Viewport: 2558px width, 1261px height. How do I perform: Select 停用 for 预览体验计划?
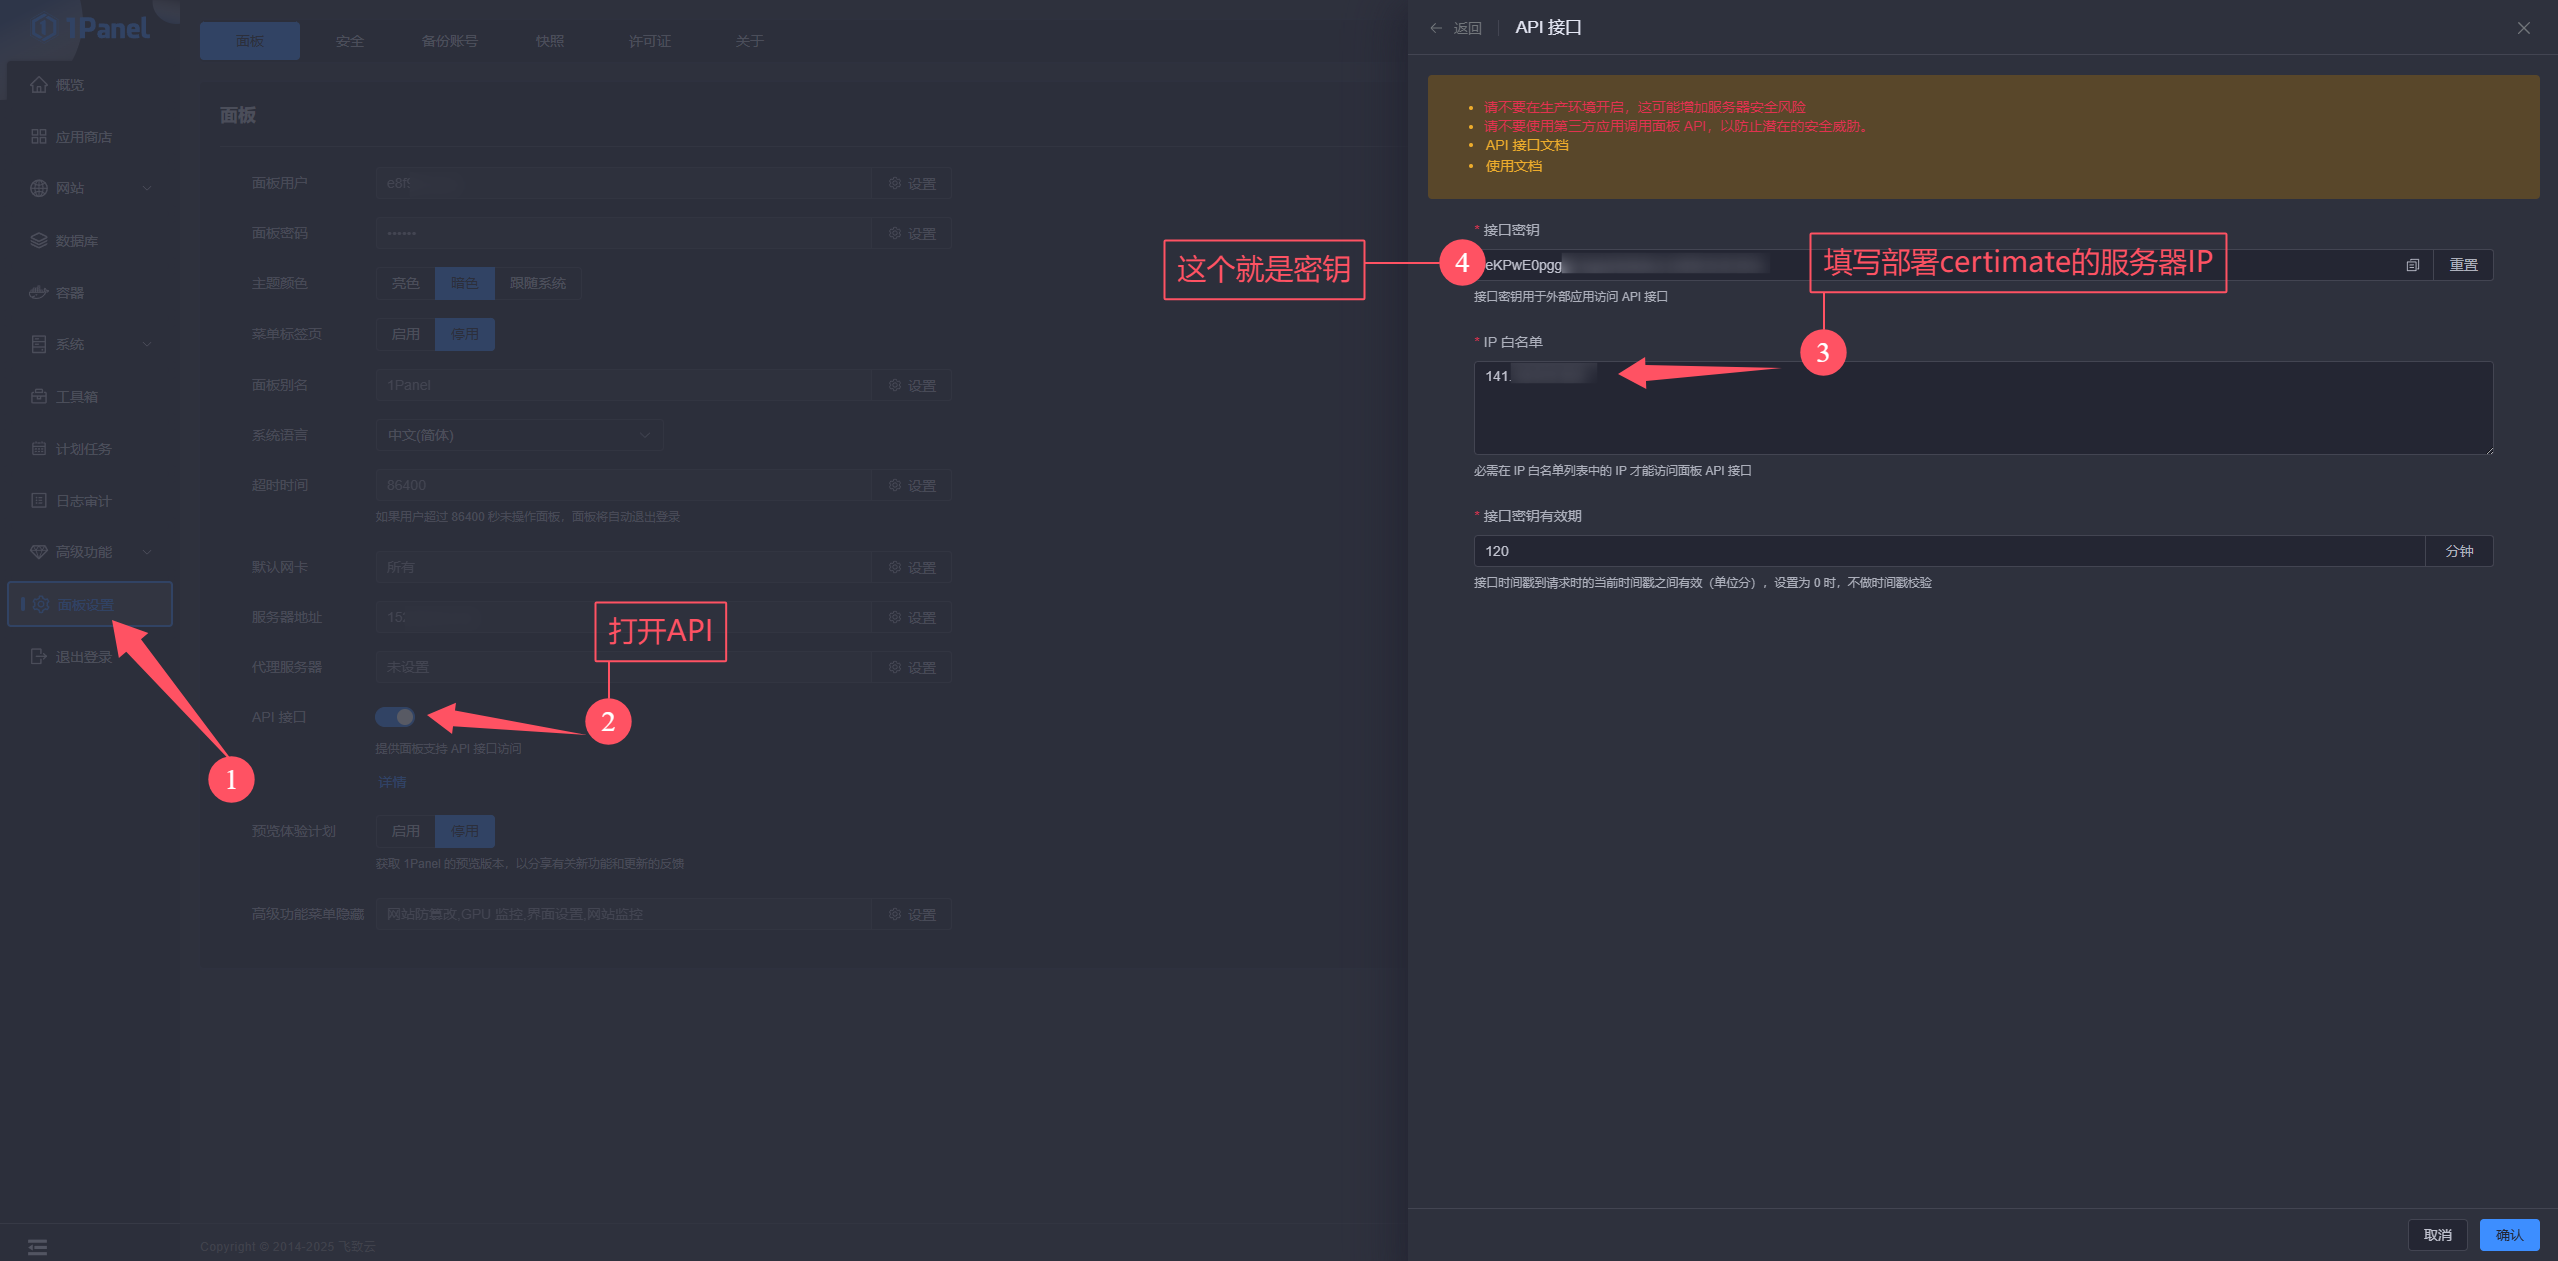pyautogui.click(x=465, y=831)
